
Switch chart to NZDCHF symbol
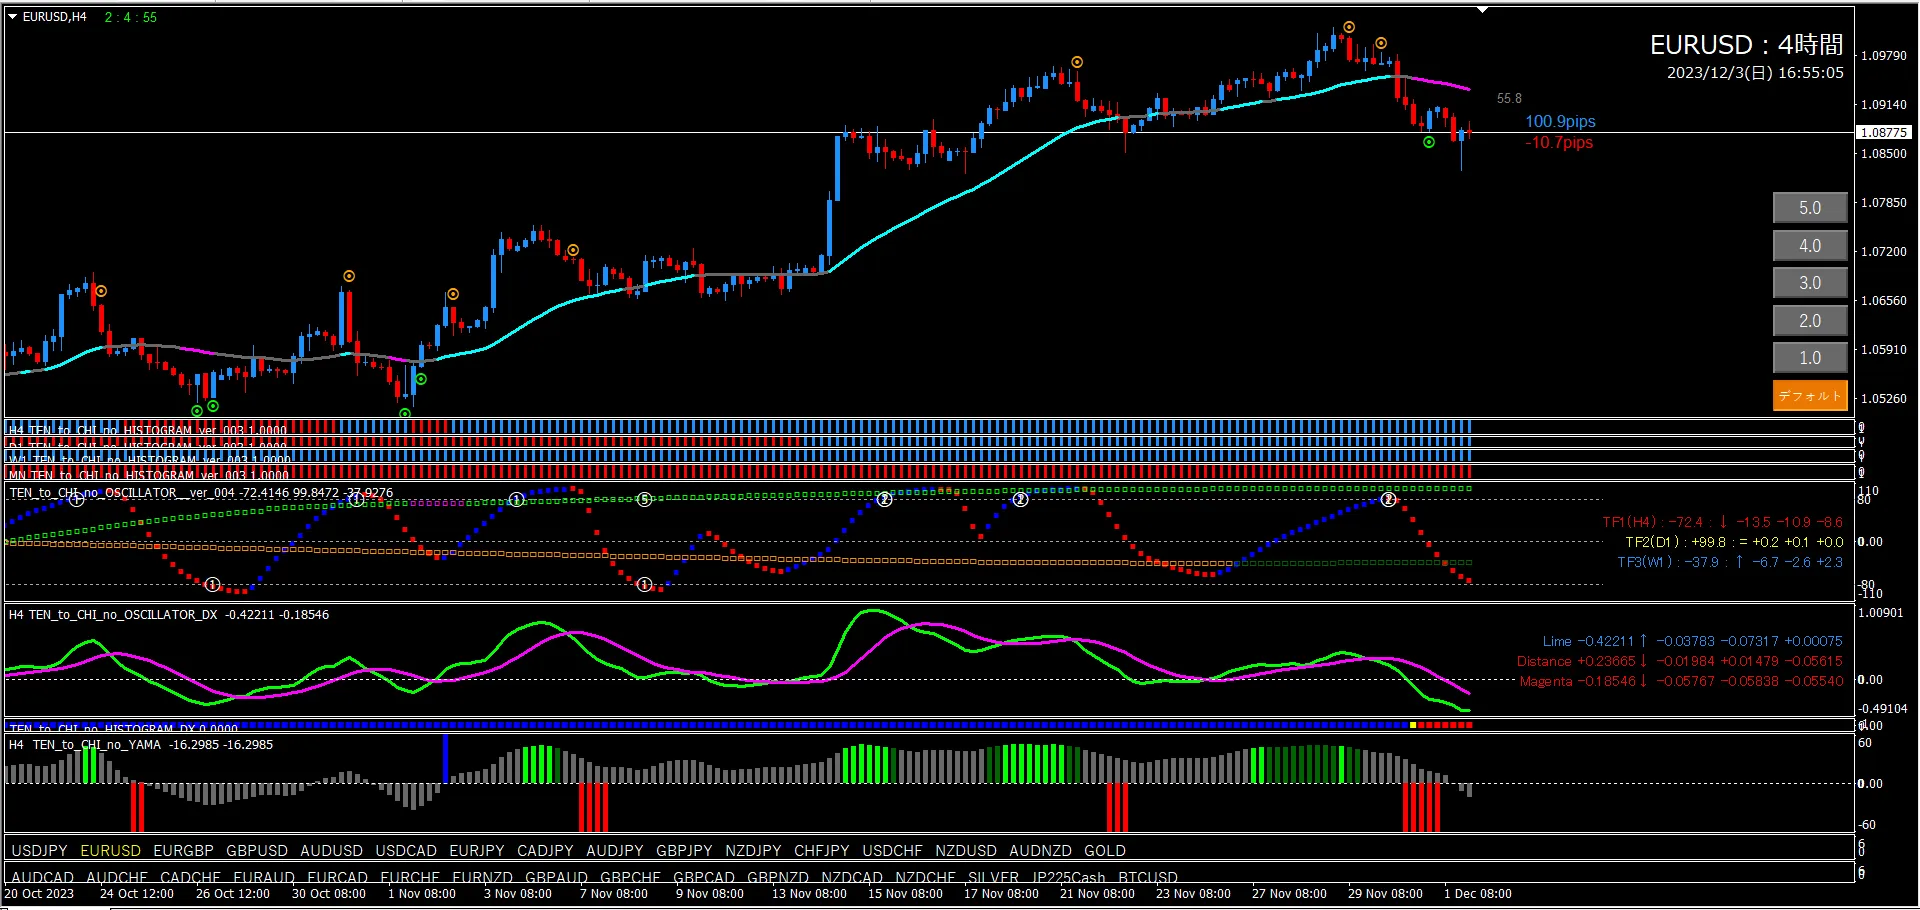coord(926,878)
